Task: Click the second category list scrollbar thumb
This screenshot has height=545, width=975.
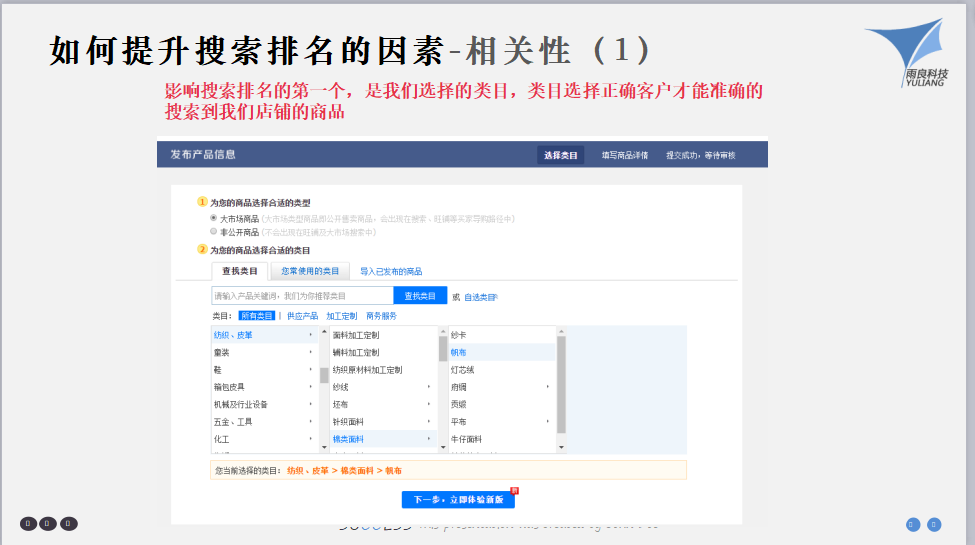Action: click(443, 349)
